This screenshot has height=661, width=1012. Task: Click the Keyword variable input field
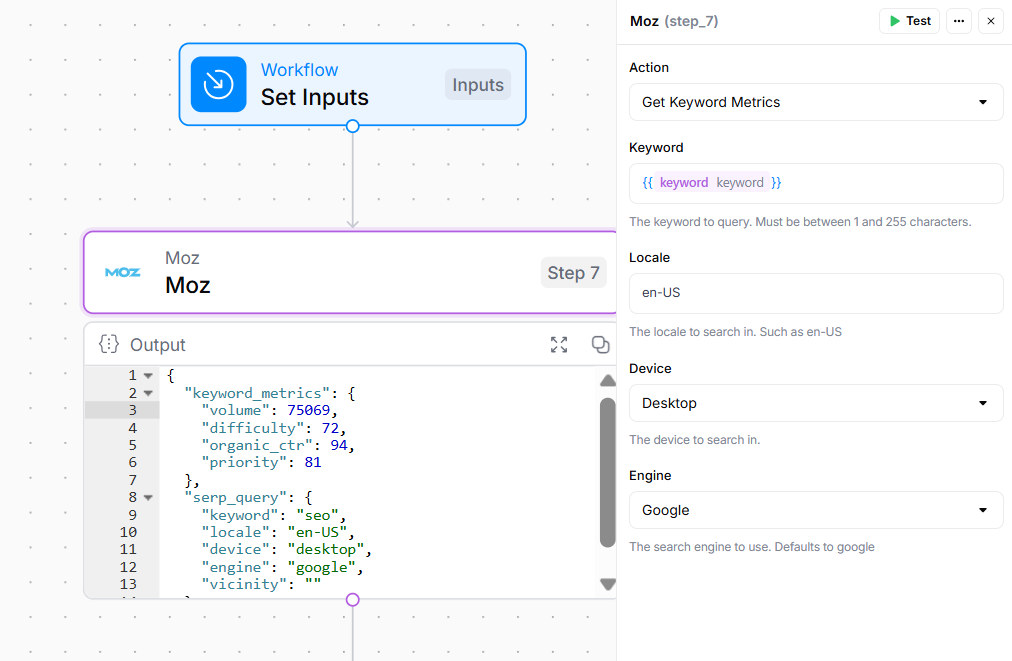pos(815,183)
